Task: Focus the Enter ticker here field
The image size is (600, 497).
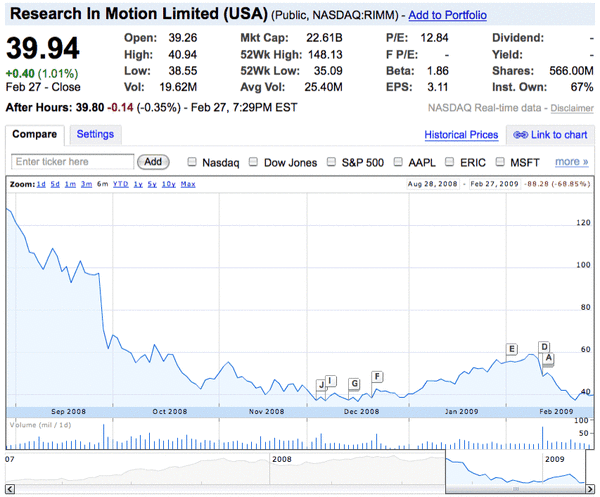Action: pos(73,162)
